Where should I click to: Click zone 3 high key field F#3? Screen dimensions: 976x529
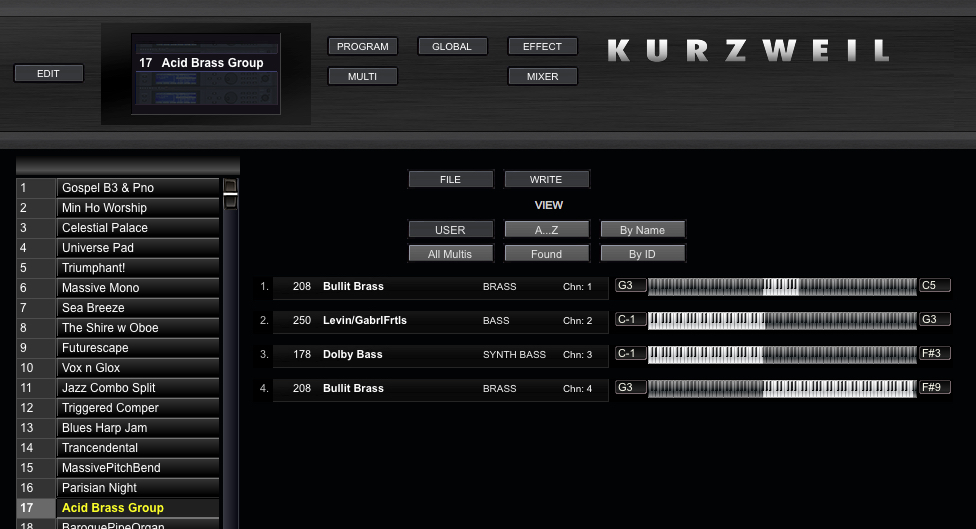pyautogui.click(x=935, y=353)
